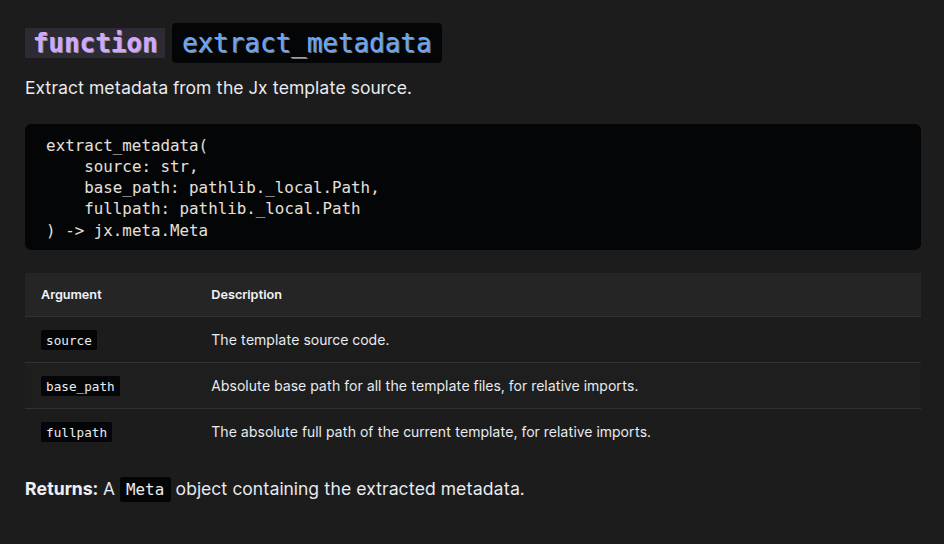This screenshot has width=944, height=544.
Task: Click the "base_path: pathlib._local.Path," code line
Action: click(x=232, y=187)
